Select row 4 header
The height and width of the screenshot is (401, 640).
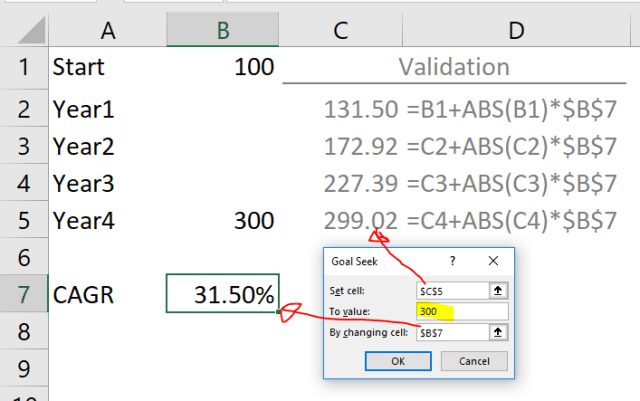(24, 183)
